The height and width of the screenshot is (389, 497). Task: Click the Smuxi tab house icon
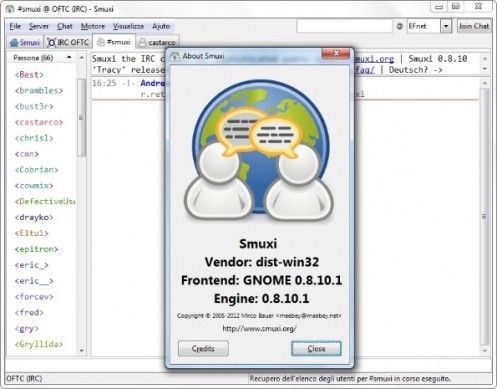tap(14, 43)
